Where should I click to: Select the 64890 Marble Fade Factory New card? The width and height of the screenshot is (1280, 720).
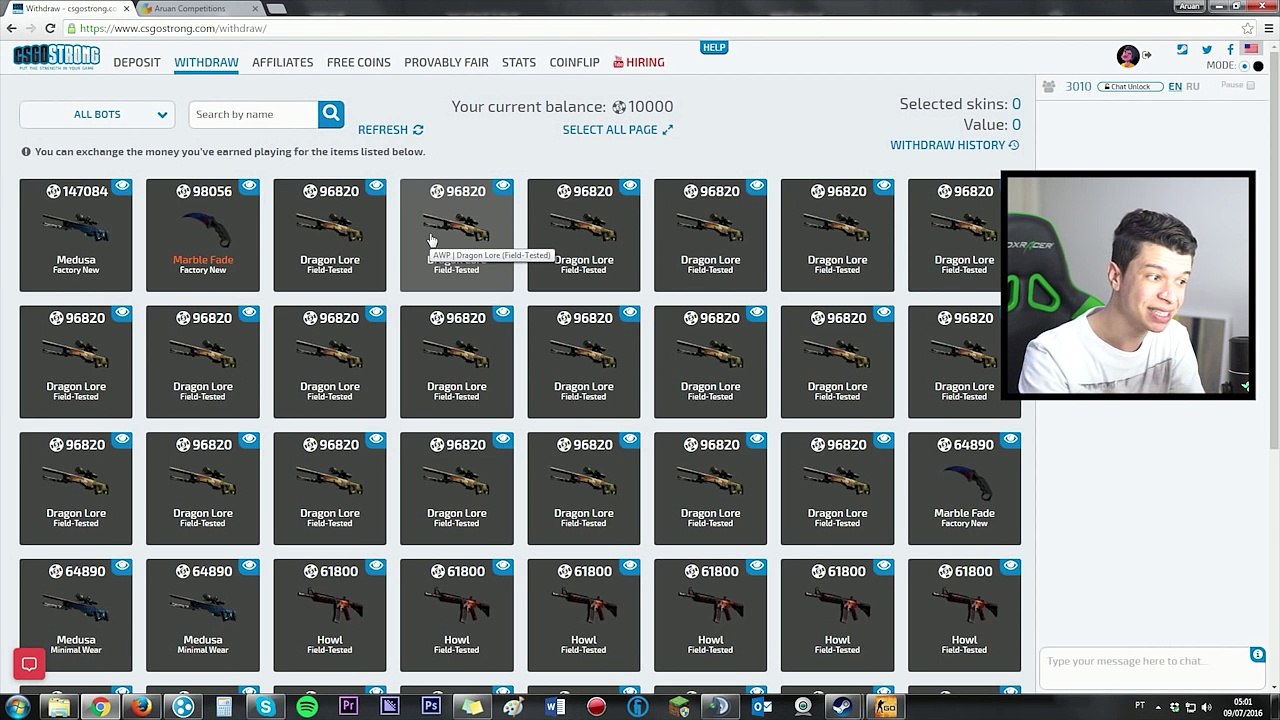click(965, 489)
